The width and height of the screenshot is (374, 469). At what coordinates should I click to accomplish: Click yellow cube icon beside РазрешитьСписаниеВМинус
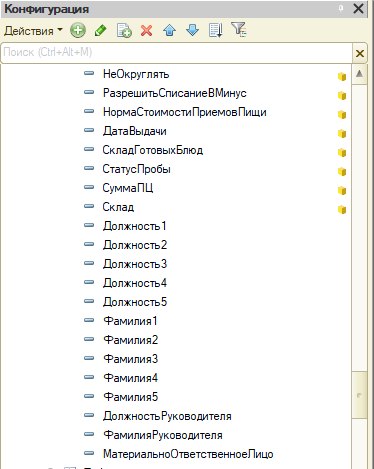[342, 95]
